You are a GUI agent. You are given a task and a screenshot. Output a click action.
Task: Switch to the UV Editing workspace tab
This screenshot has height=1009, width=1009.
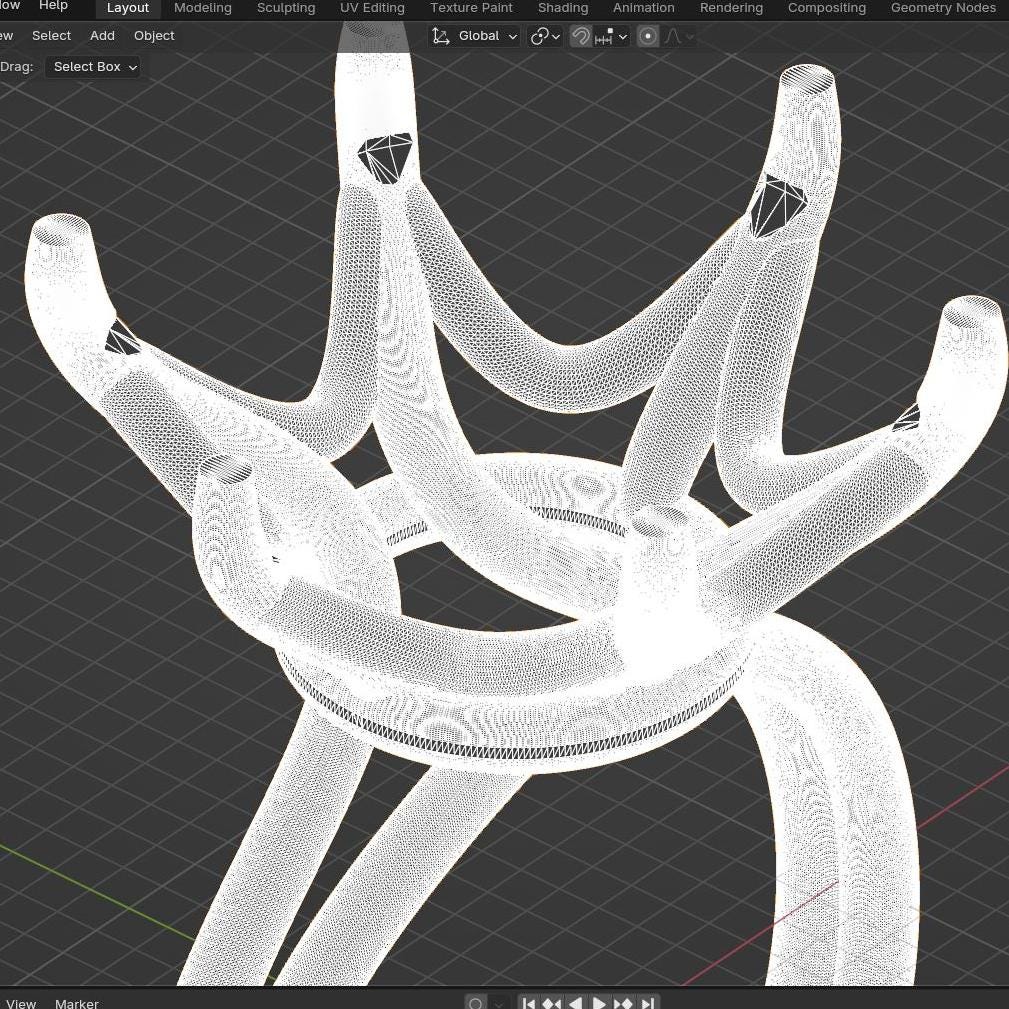click(x=372, y=8)
